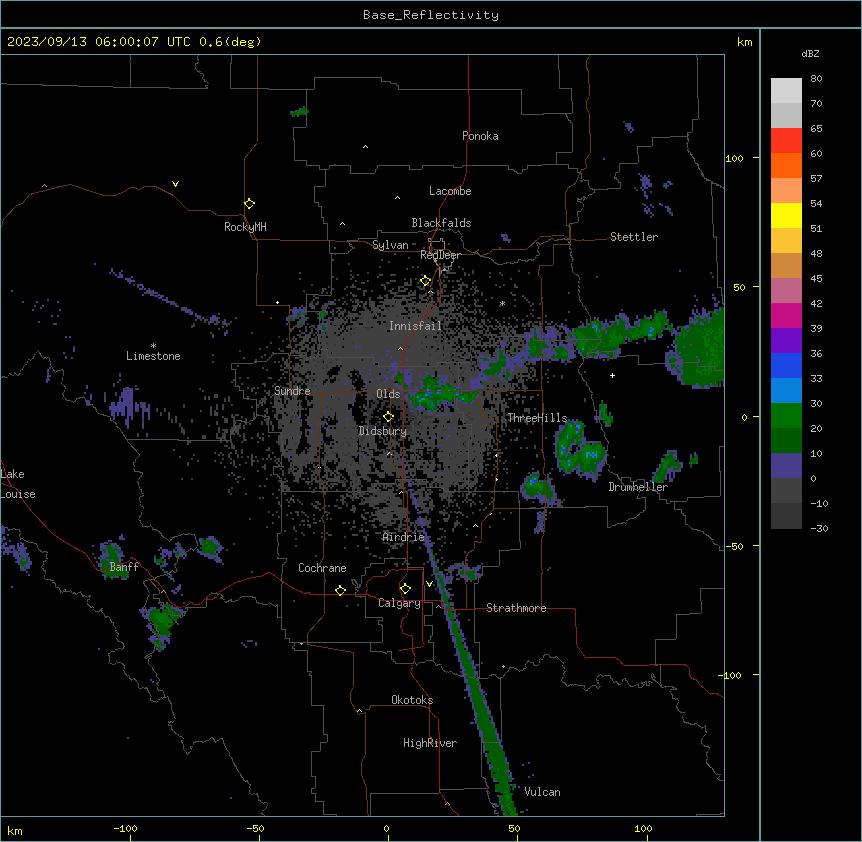
Task: Click the Olds city label
Action: tap(388, 394)
